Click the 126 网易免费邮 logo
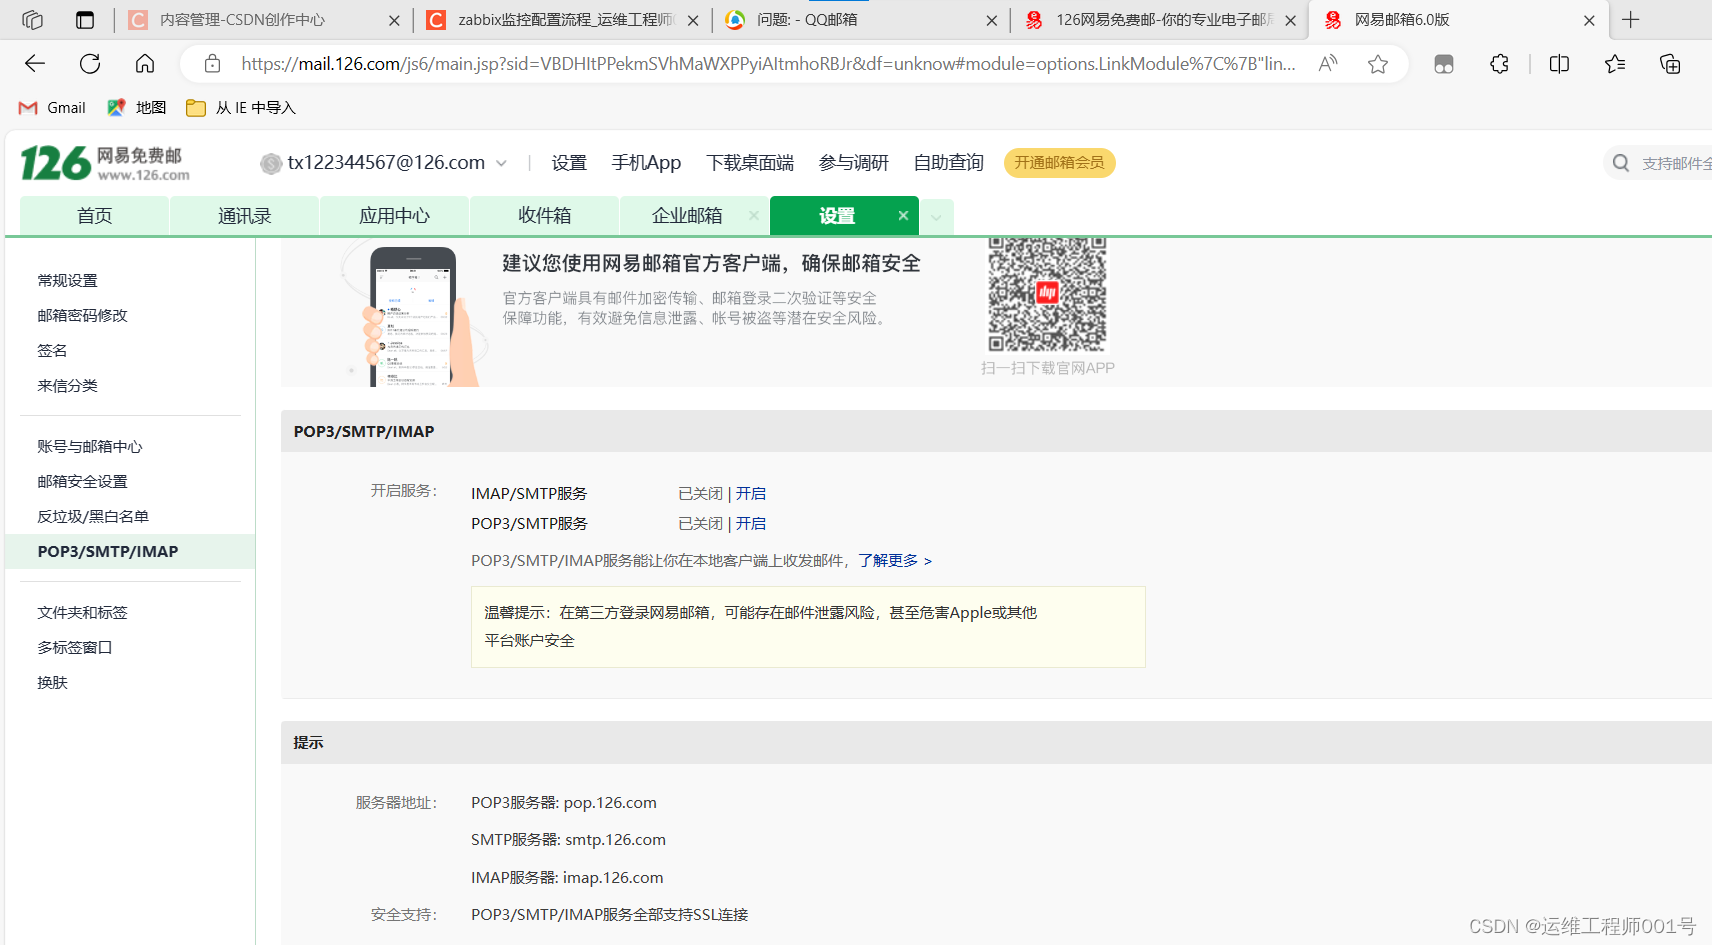 105,163
